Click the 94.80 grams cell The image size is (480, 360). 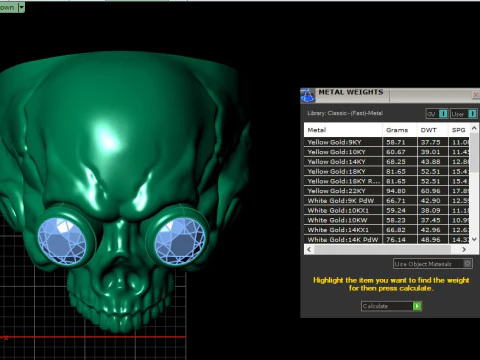[x=400, y=191]
